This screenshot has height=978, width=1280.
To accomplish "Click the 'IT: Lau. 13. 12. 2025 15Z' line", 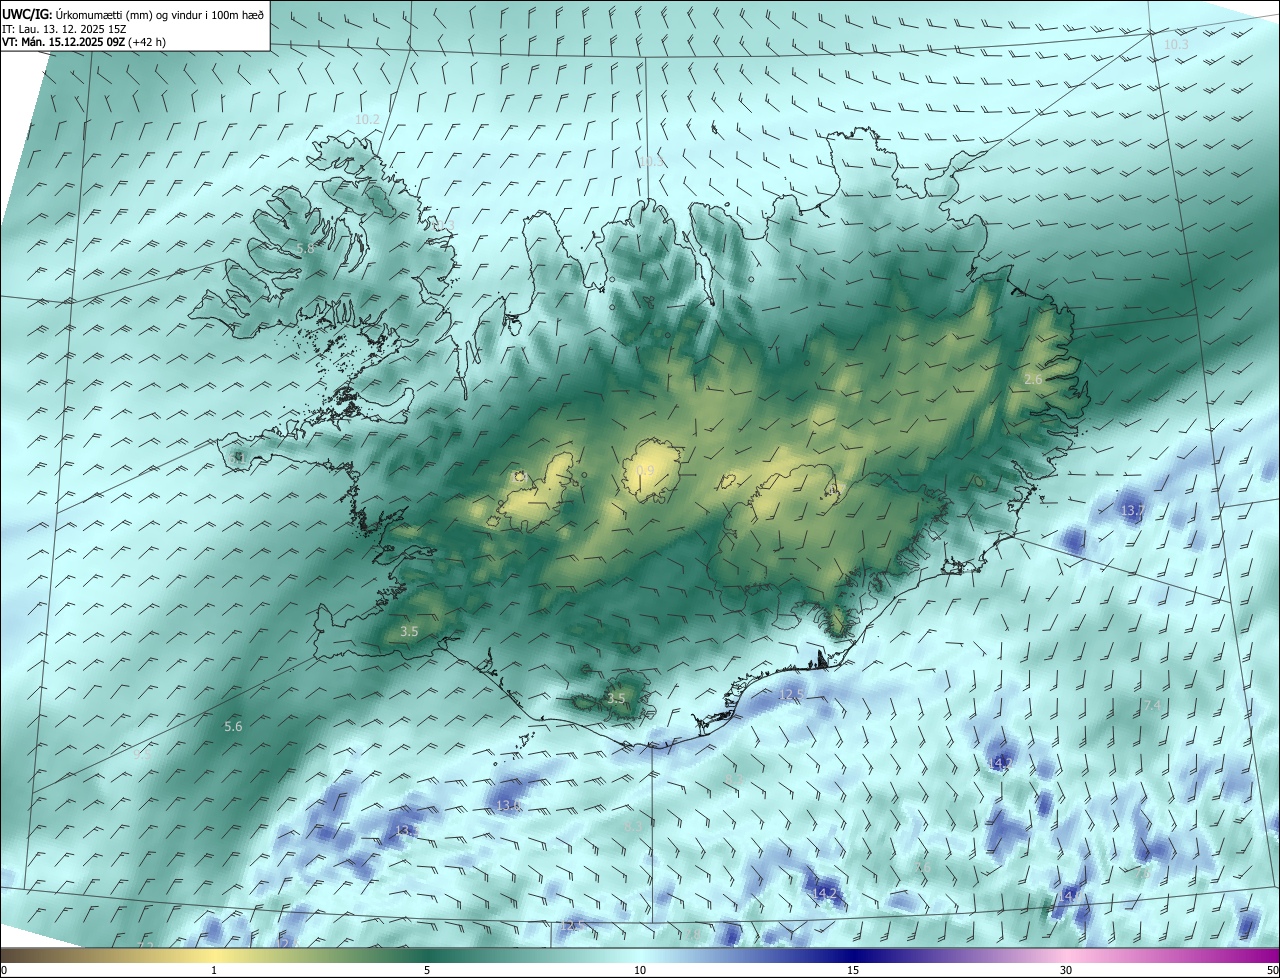I will point(64,29).
